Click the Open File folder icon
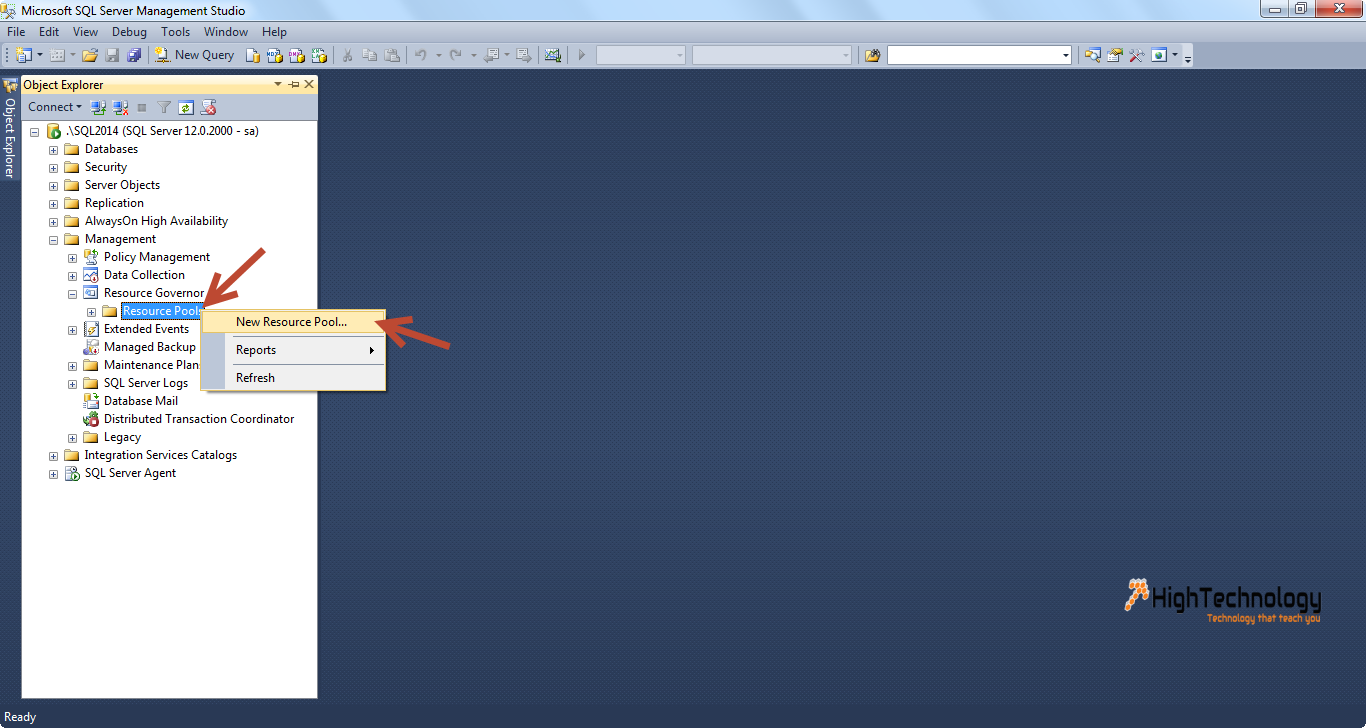 pos(90,55)
